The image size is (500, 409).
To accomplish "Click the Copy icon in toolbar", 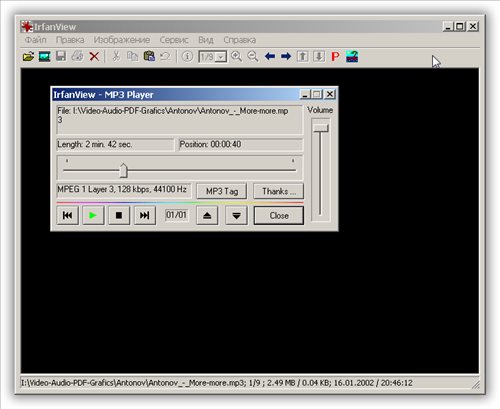I will pyautogui.click(x=132, y=56).
